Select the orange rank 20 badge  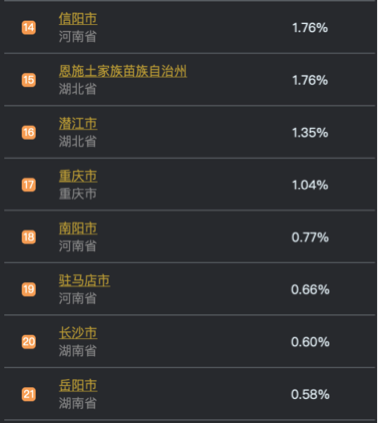point(29,342)
